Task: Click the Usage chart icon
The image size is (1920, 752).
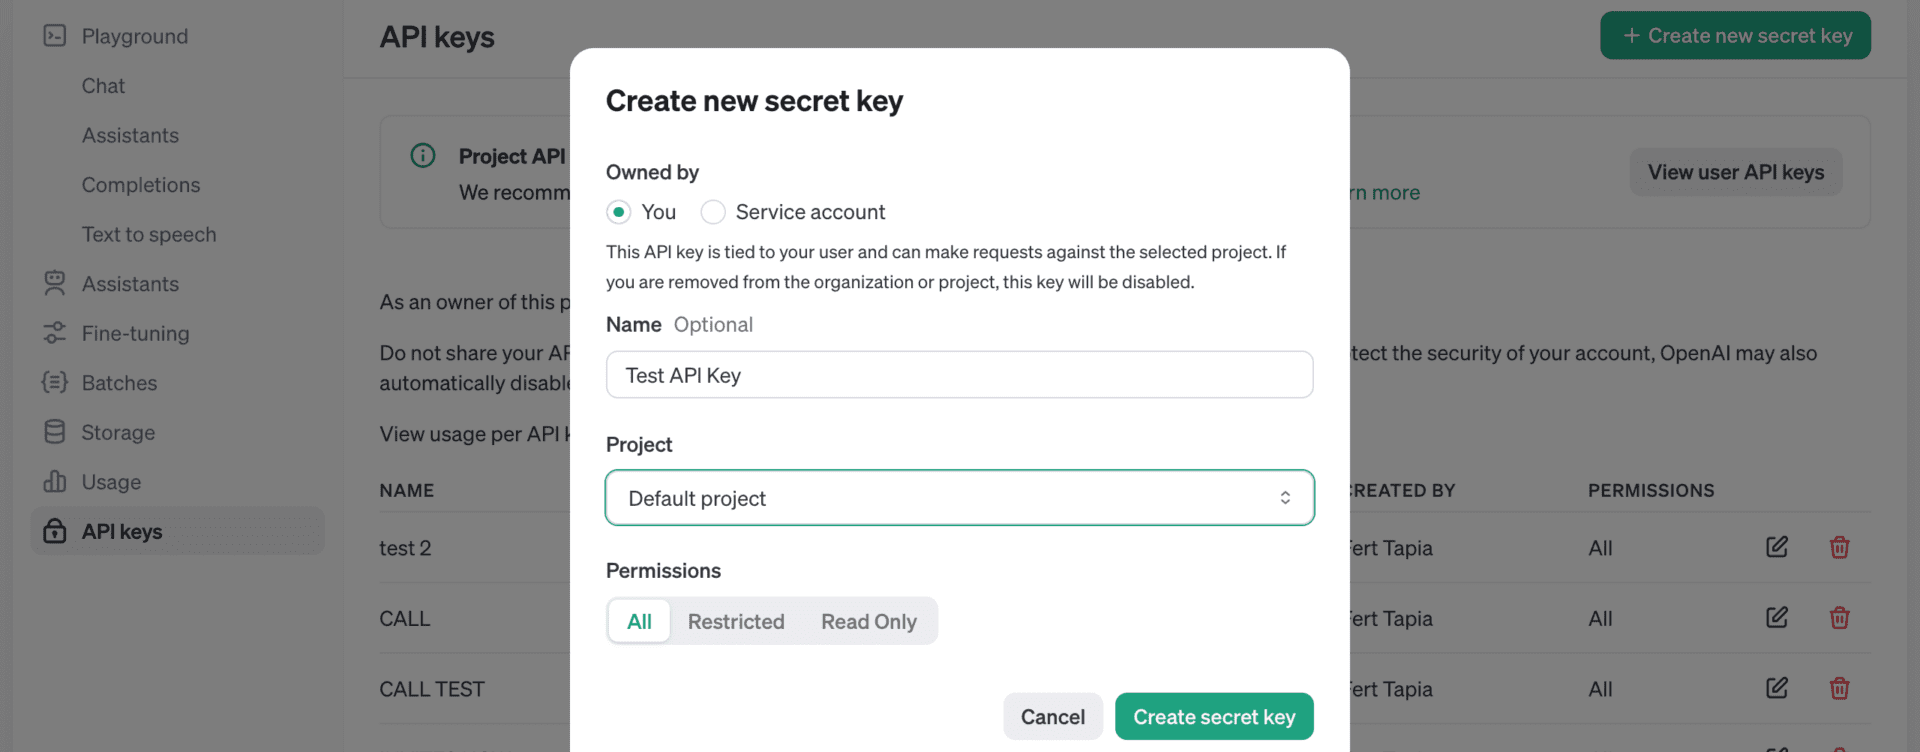Action: [55, 482]
